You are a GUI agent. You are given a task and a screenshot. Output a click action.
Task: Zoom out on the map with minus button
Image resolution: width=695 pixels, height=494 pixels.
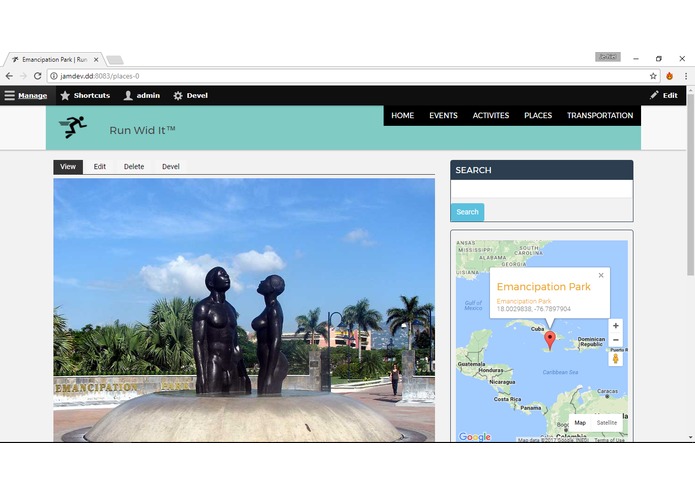point(616,340)
